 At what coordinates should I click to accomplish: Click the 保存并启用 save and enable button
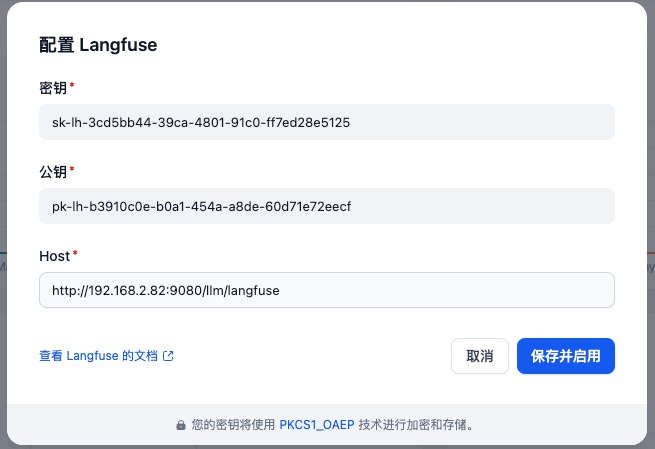pyautogui.click(x=566, y=356)
